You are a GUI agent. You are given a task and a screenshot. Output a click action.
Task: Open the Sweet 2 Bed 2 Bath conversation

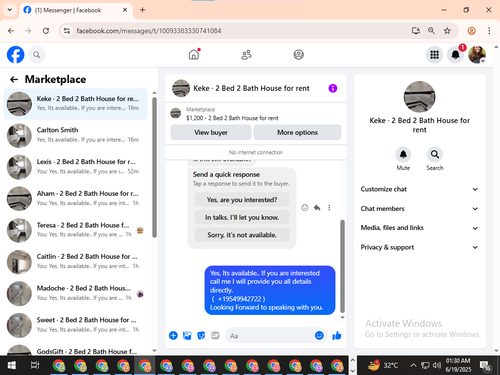coord(75,325)
